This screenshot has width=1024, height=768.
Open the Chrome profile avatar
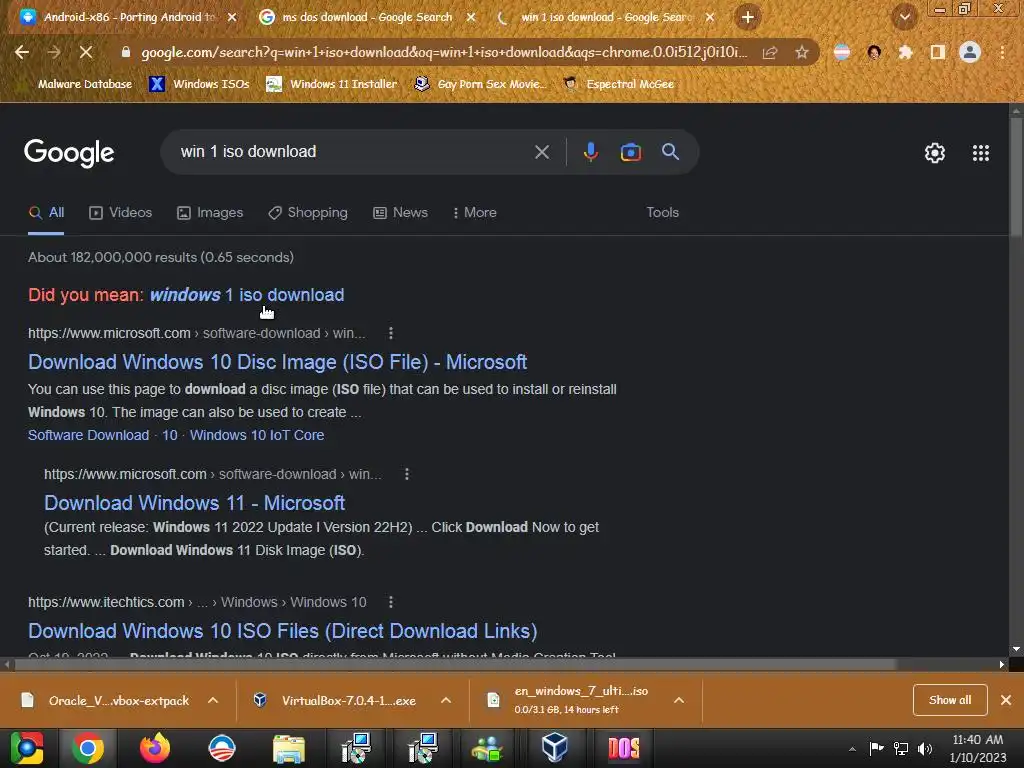point(970,52)
